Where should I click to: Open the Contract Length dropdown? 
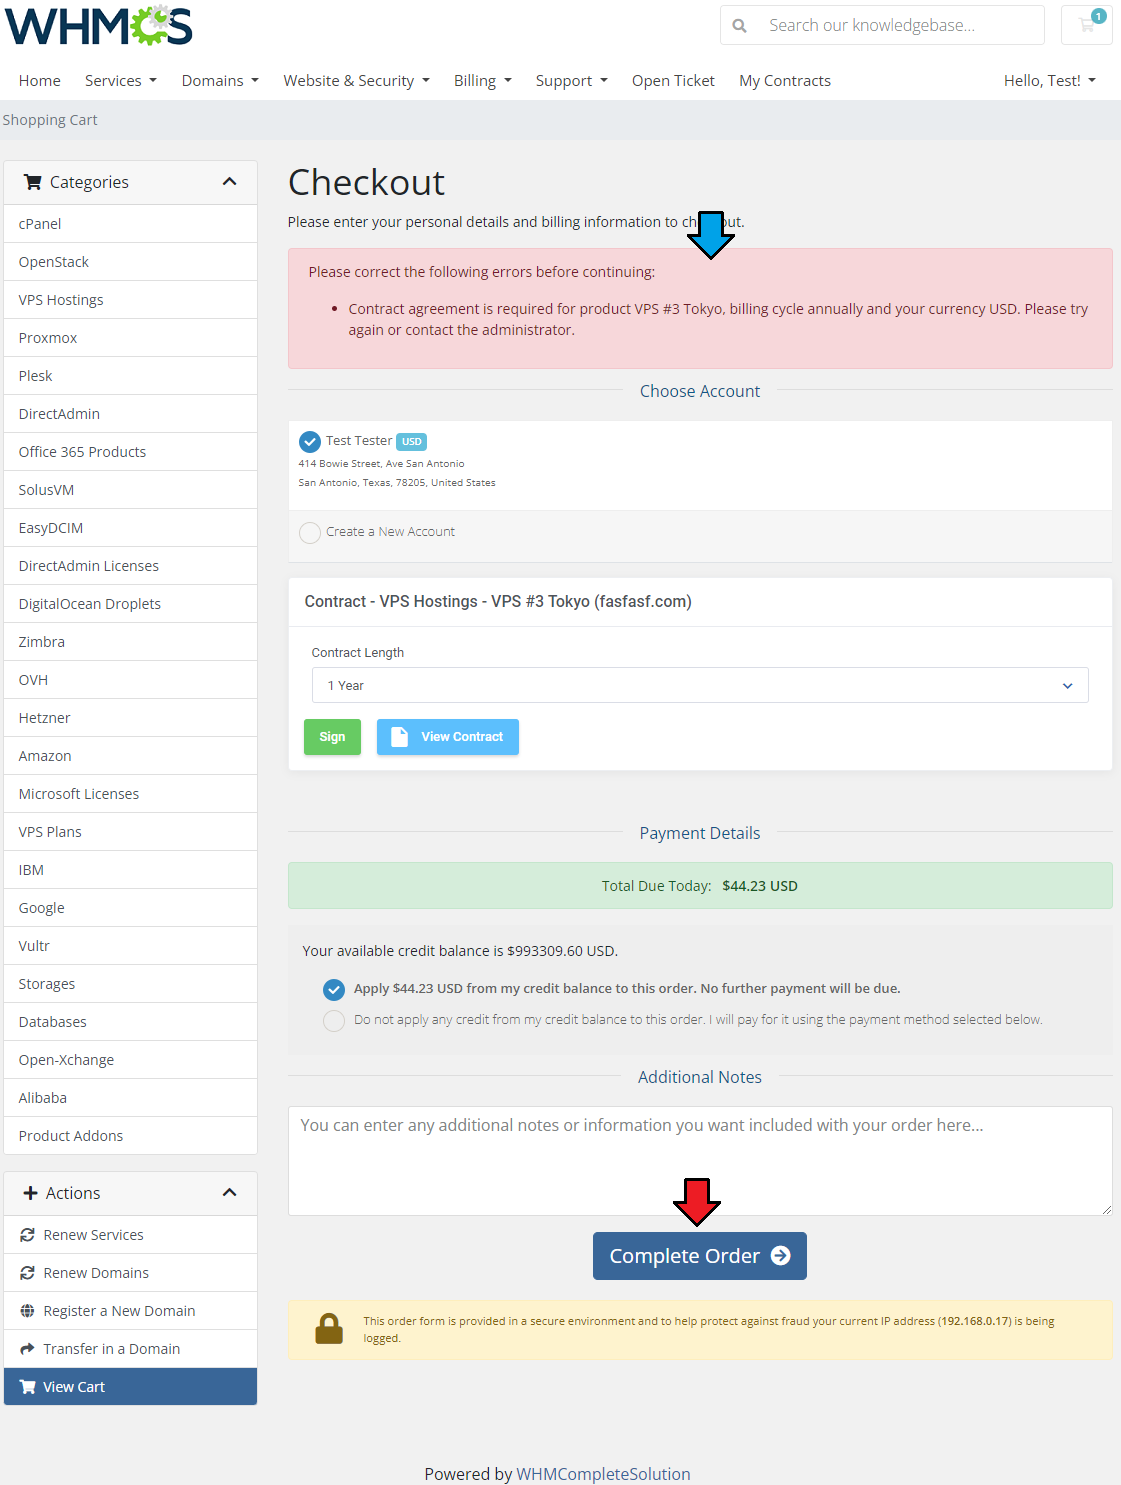tap(700, 685)
